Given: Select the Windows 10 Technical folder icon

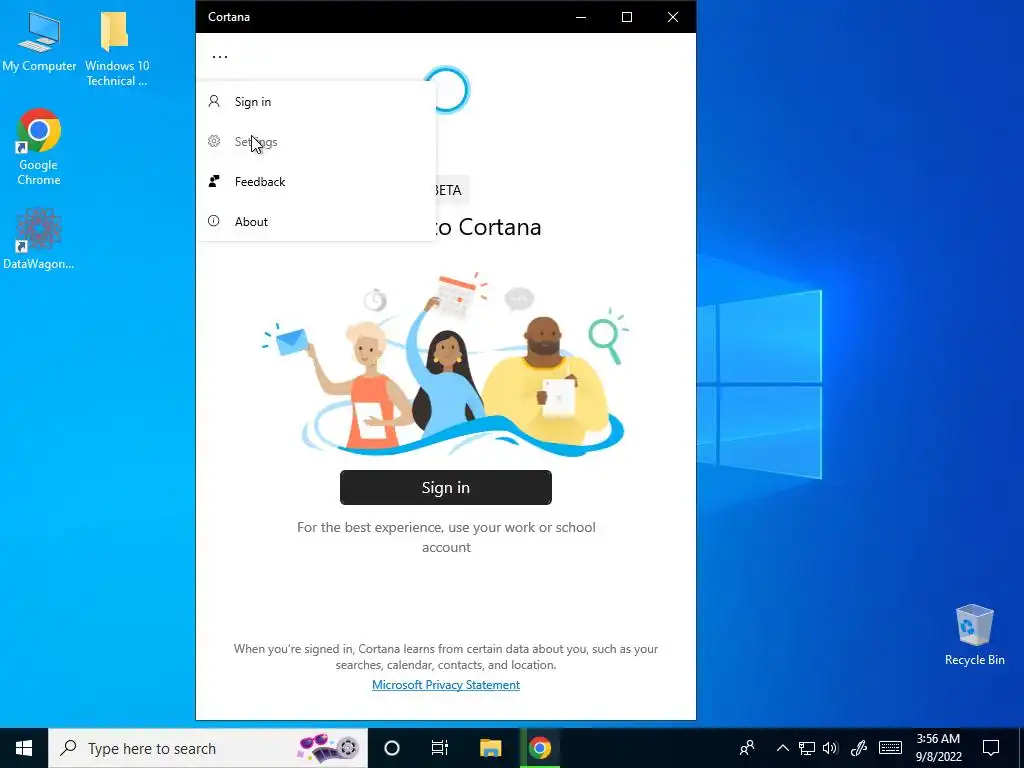Looking at the screenshot, I should [117, 50].
